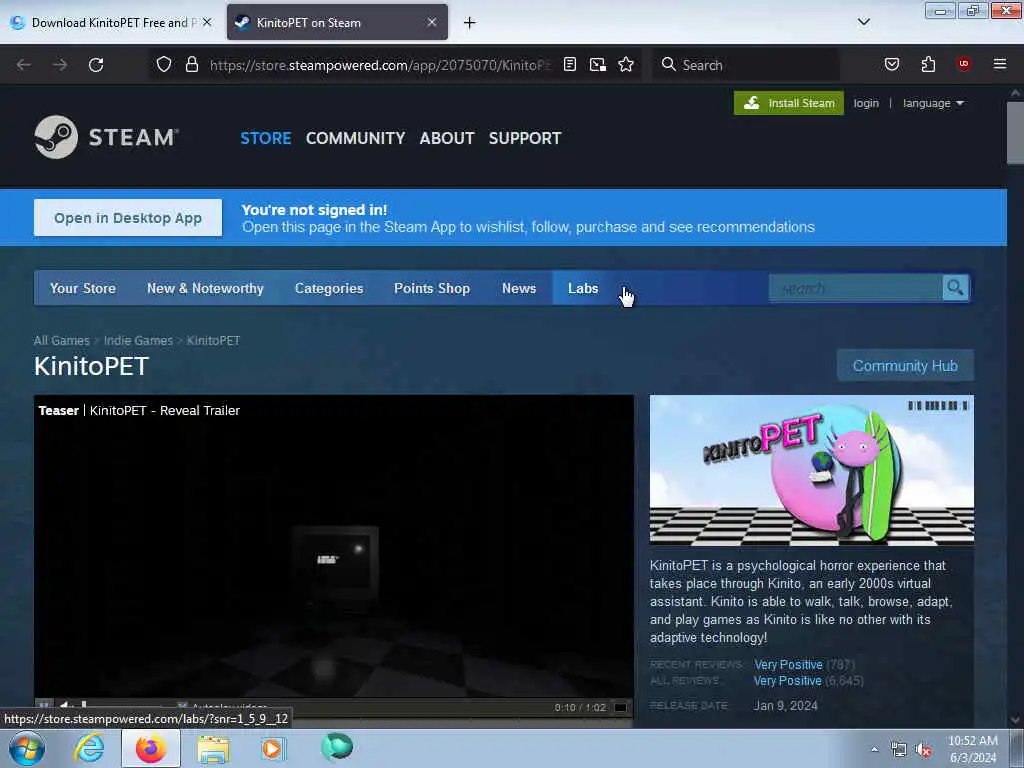
Task: Open Points Shop tab
Action: (432, 288)
